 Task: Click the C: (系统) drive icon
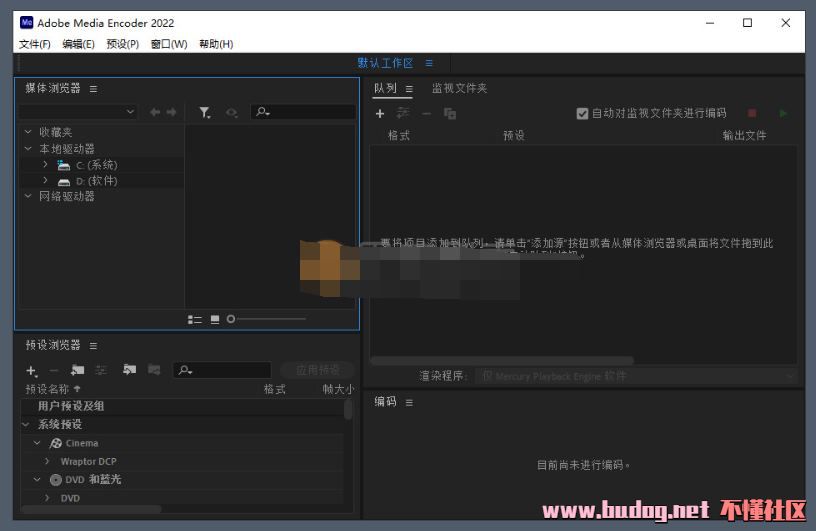pyautogui.click(x=63, y=166)
